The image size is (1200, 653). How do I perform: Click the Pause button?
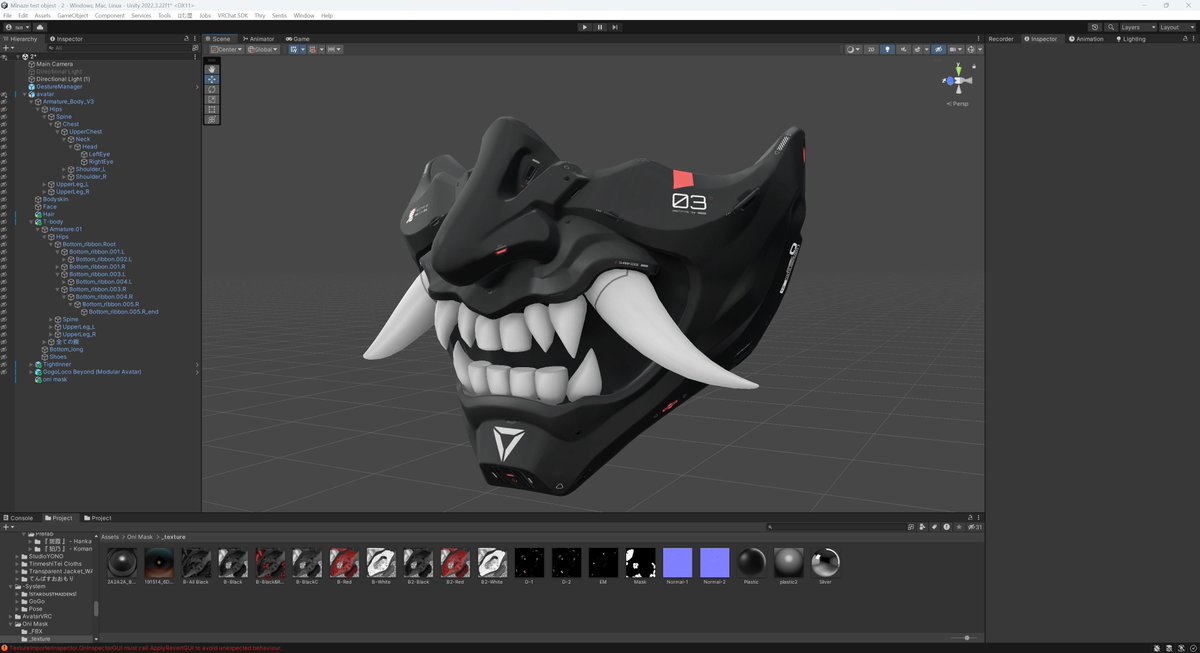[600, 27]
